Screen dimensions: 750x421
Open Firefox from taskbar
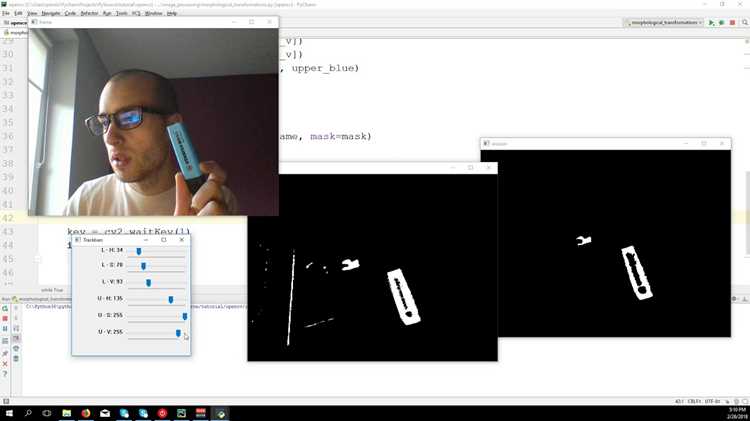pyautogui.click(x=86, y=413)
